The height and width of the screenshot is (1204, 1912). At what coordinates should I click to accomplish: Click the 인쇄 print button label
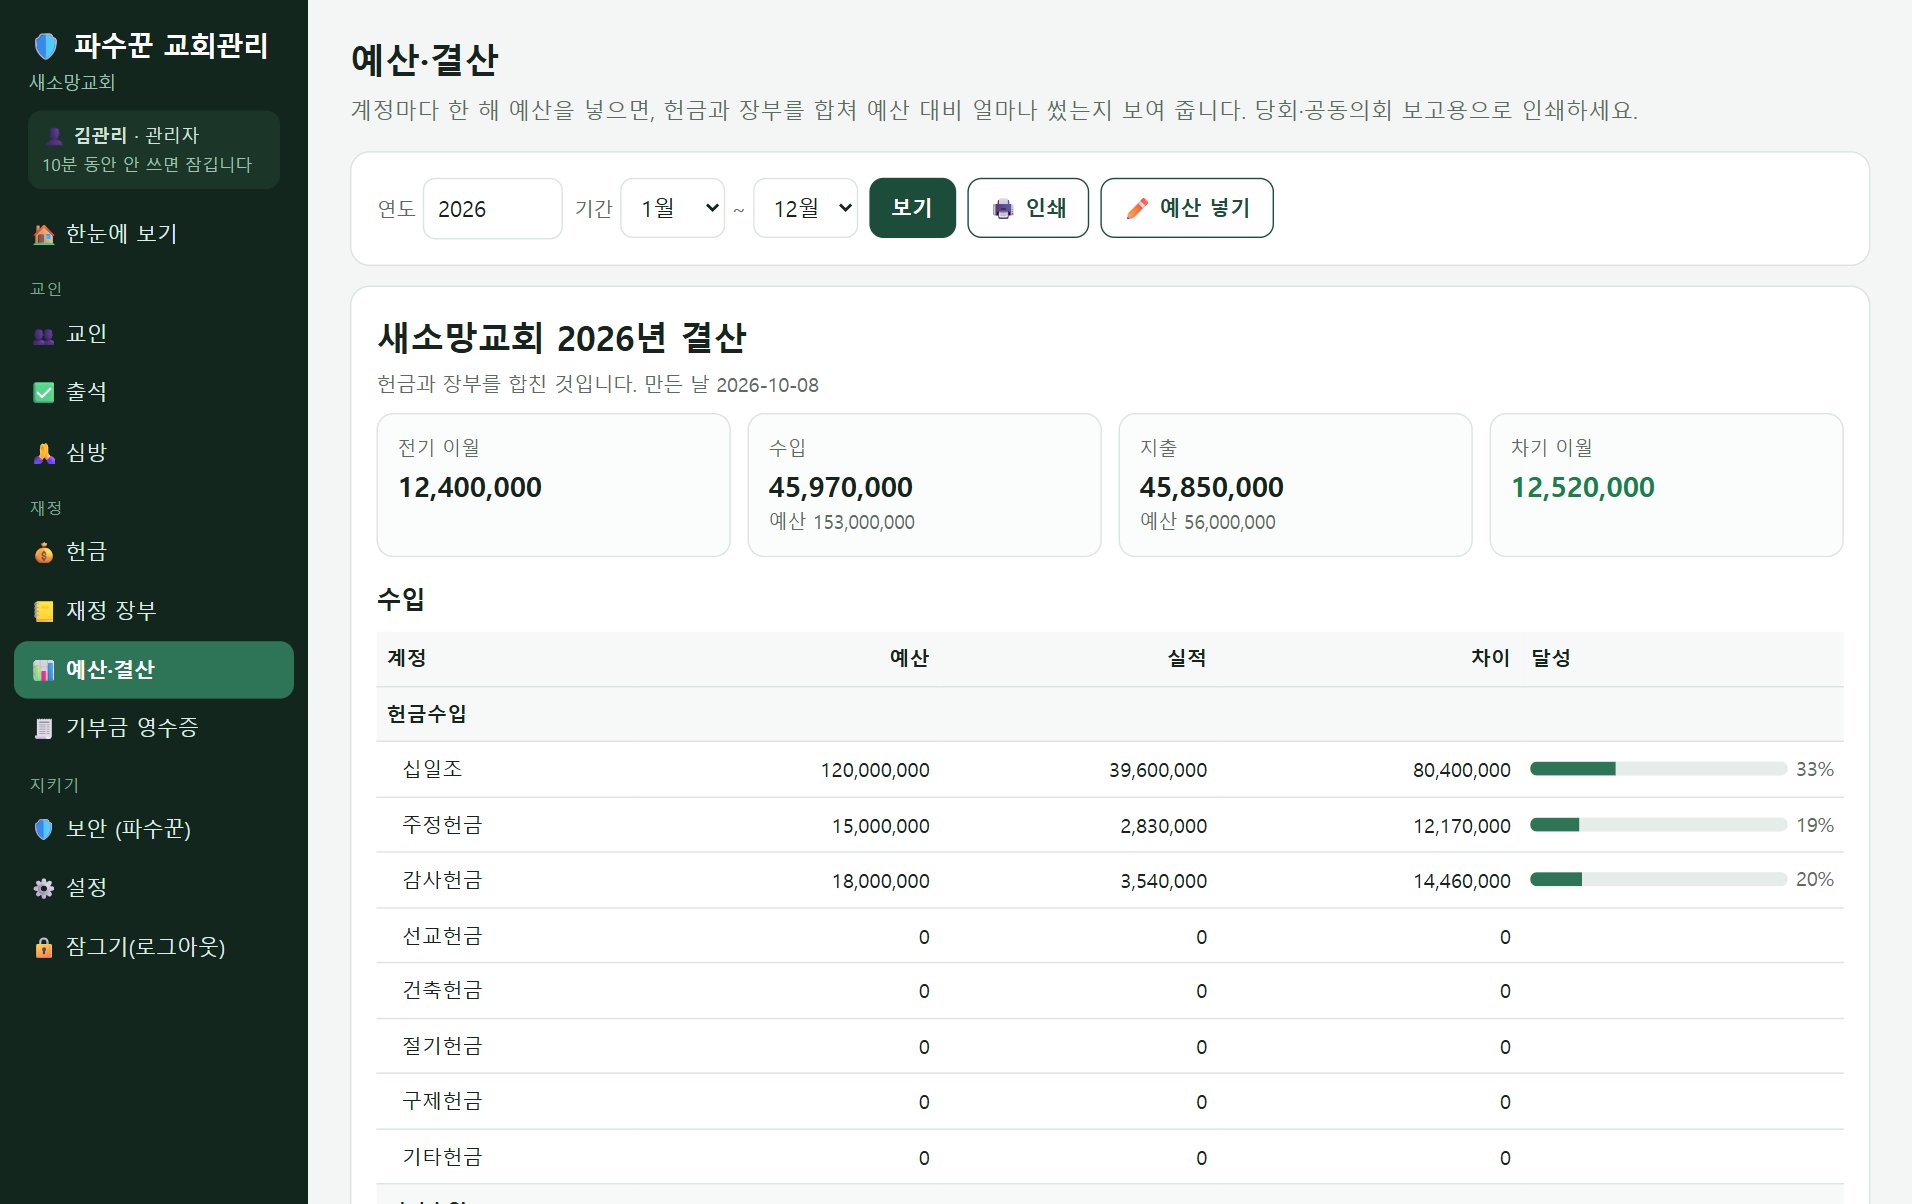(x=1046, y=208)
